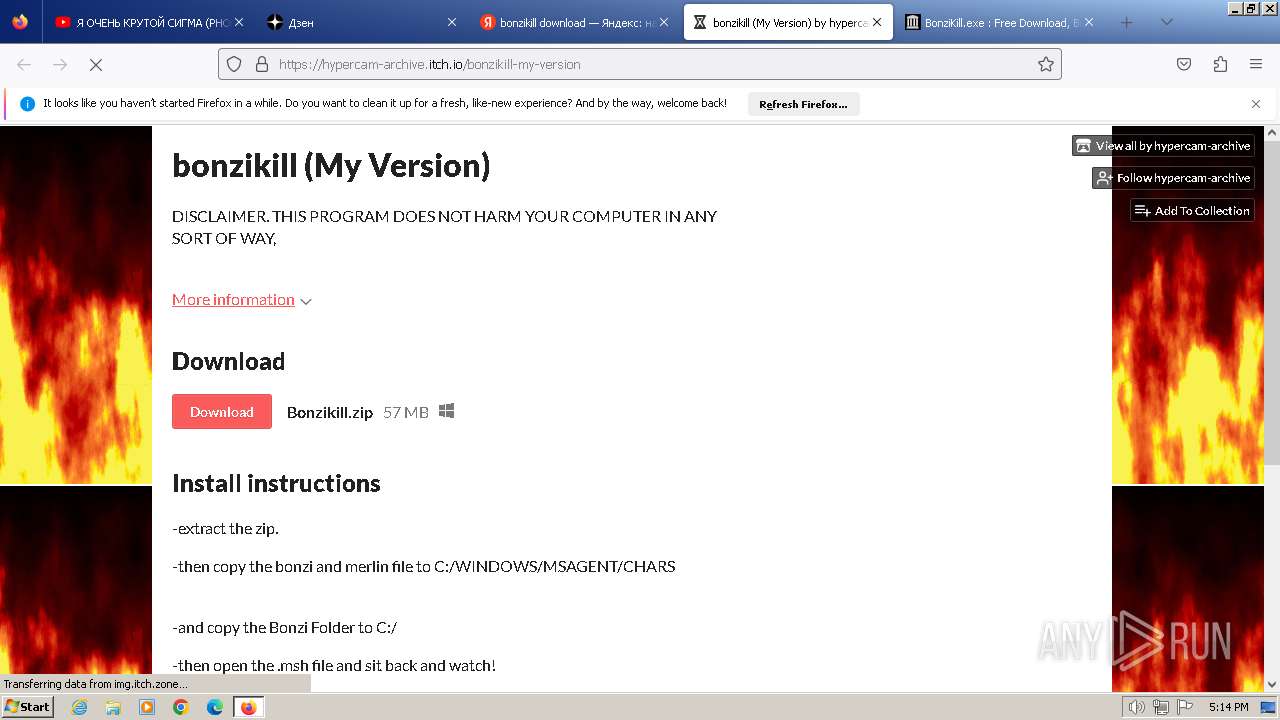Click the '-extract the zip.' instruction line
The height and width of the screenshot is (720, 1280).
[225, 529]
